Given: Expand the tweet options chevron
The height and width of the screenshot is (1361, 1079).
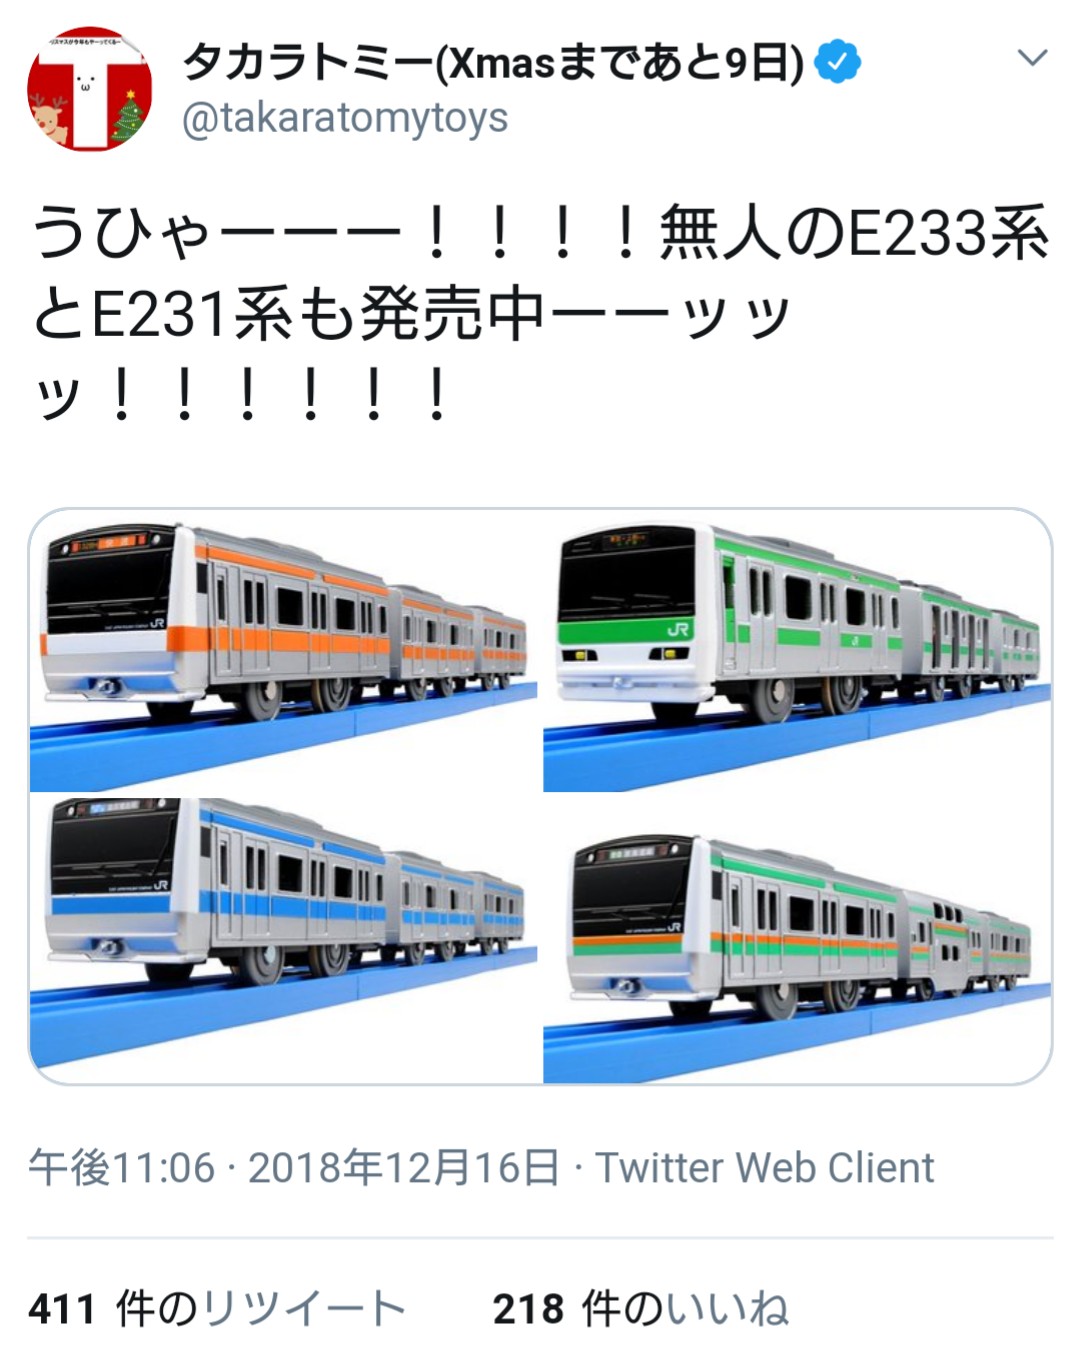Looking at the screenshot, I should pos(1032,58).
